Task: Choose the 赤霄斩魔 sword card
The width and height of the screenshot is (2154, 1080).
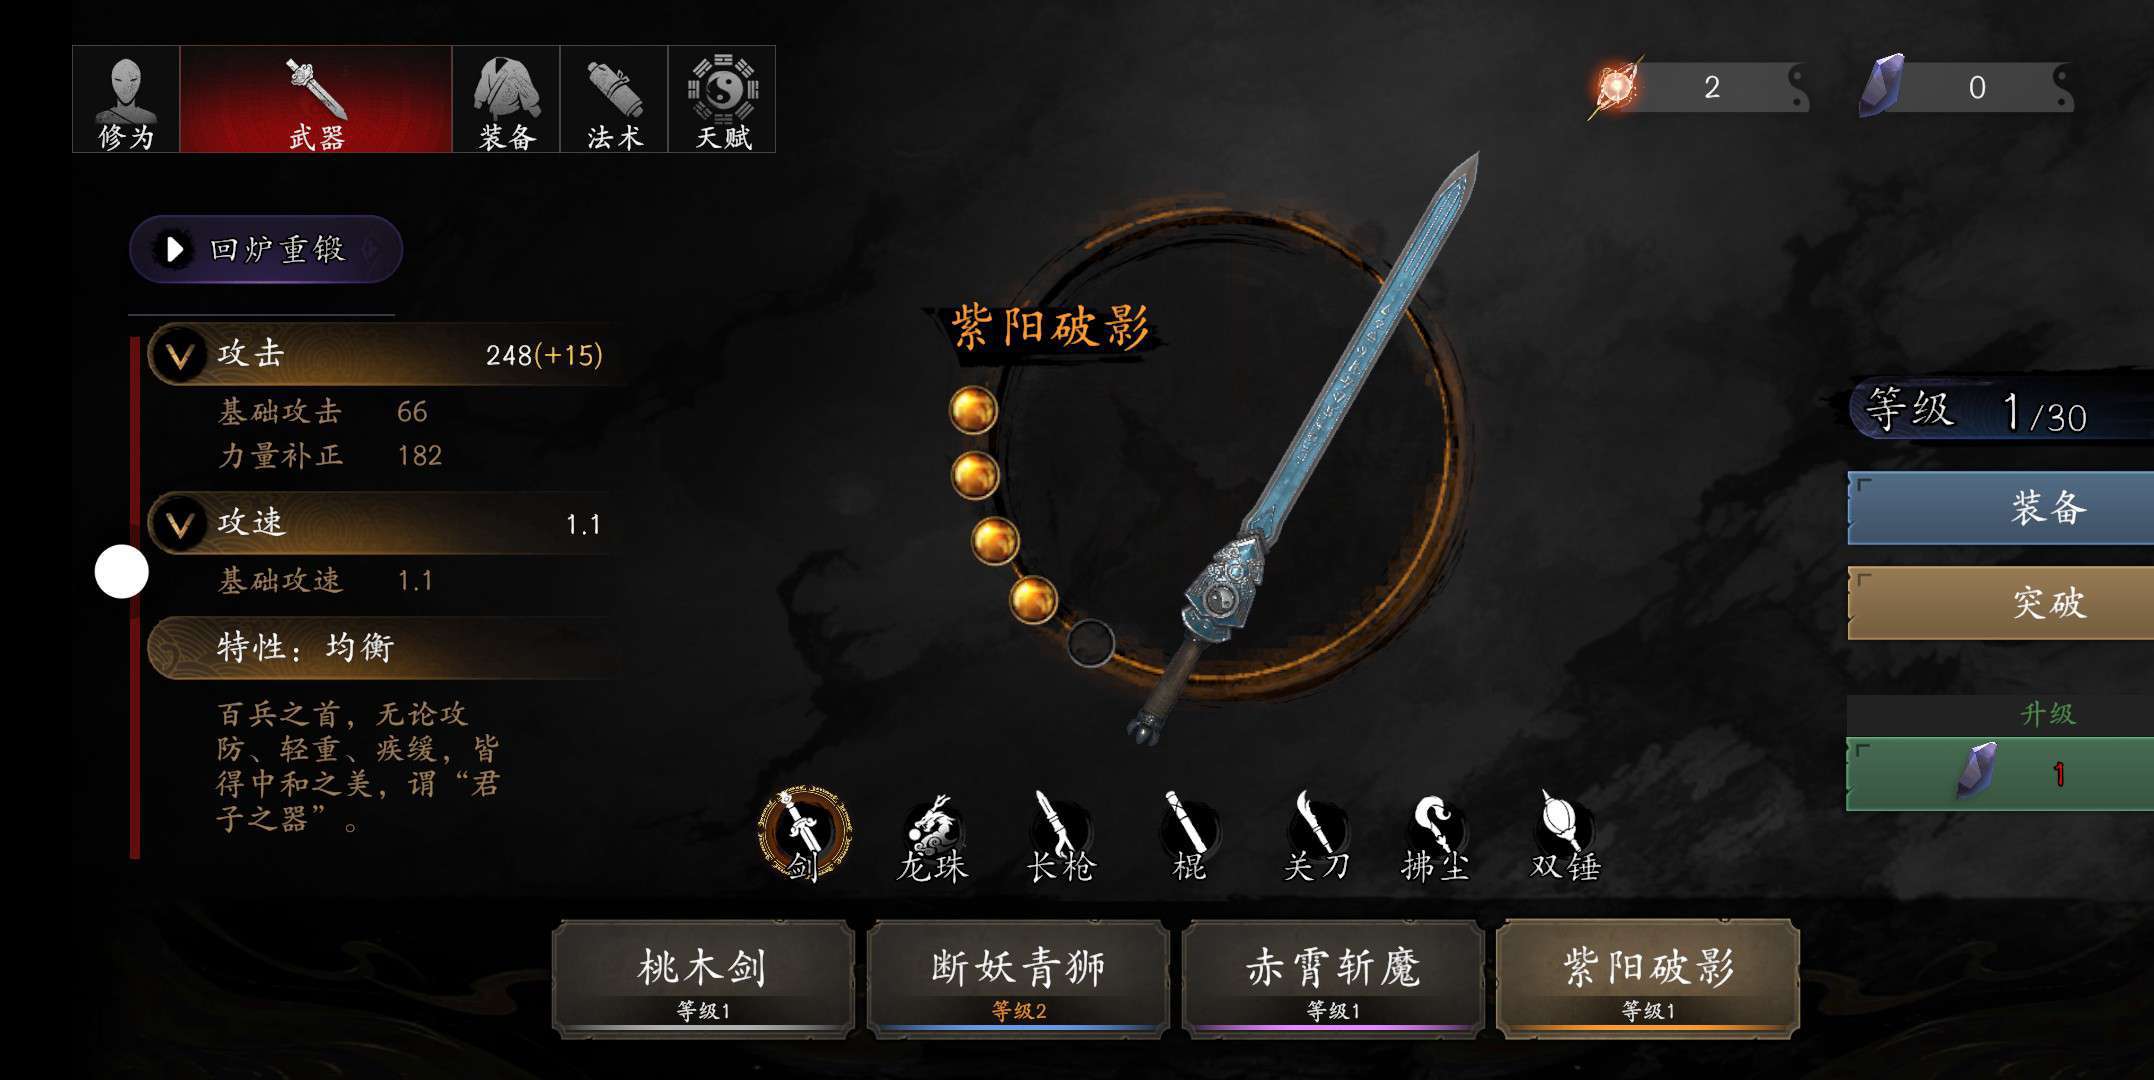Action: point(1333,979)
